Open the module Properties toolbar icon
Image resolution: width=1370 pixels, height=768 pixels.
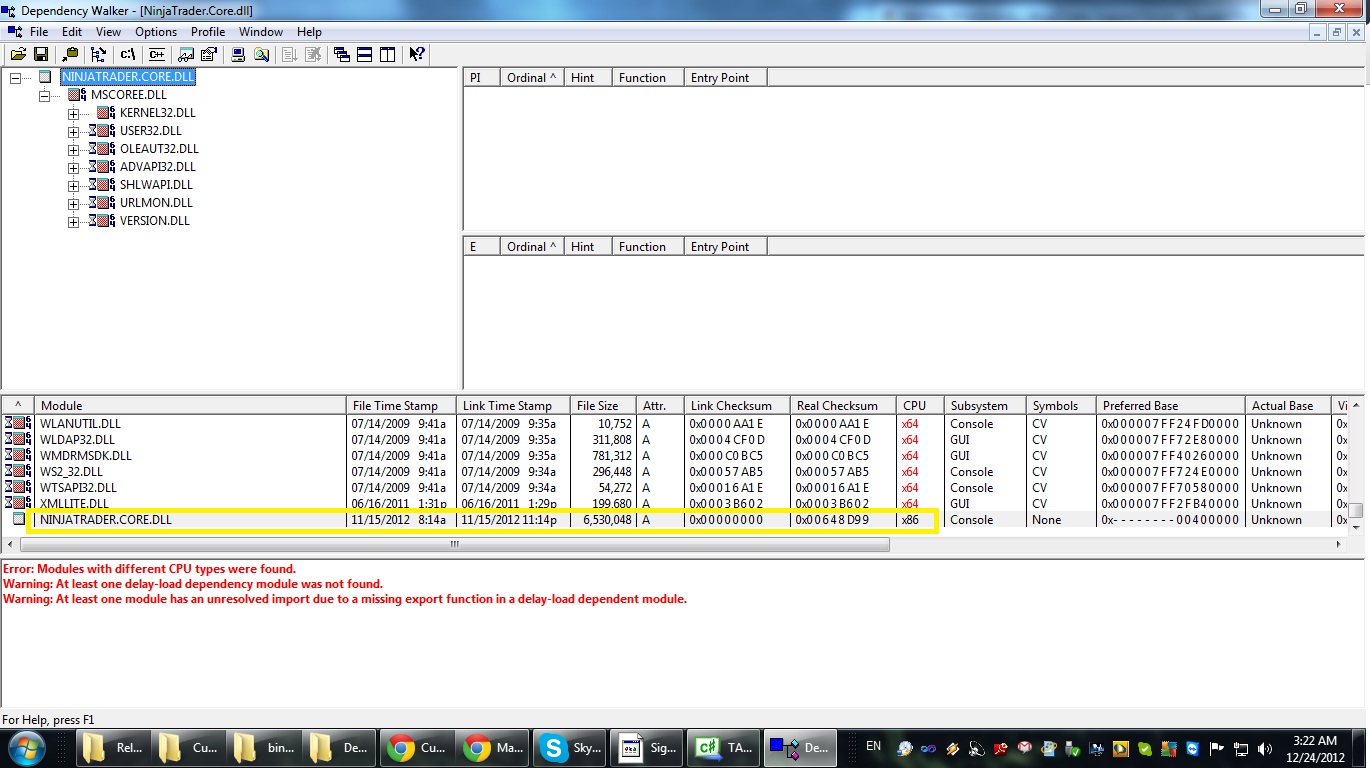209,54
